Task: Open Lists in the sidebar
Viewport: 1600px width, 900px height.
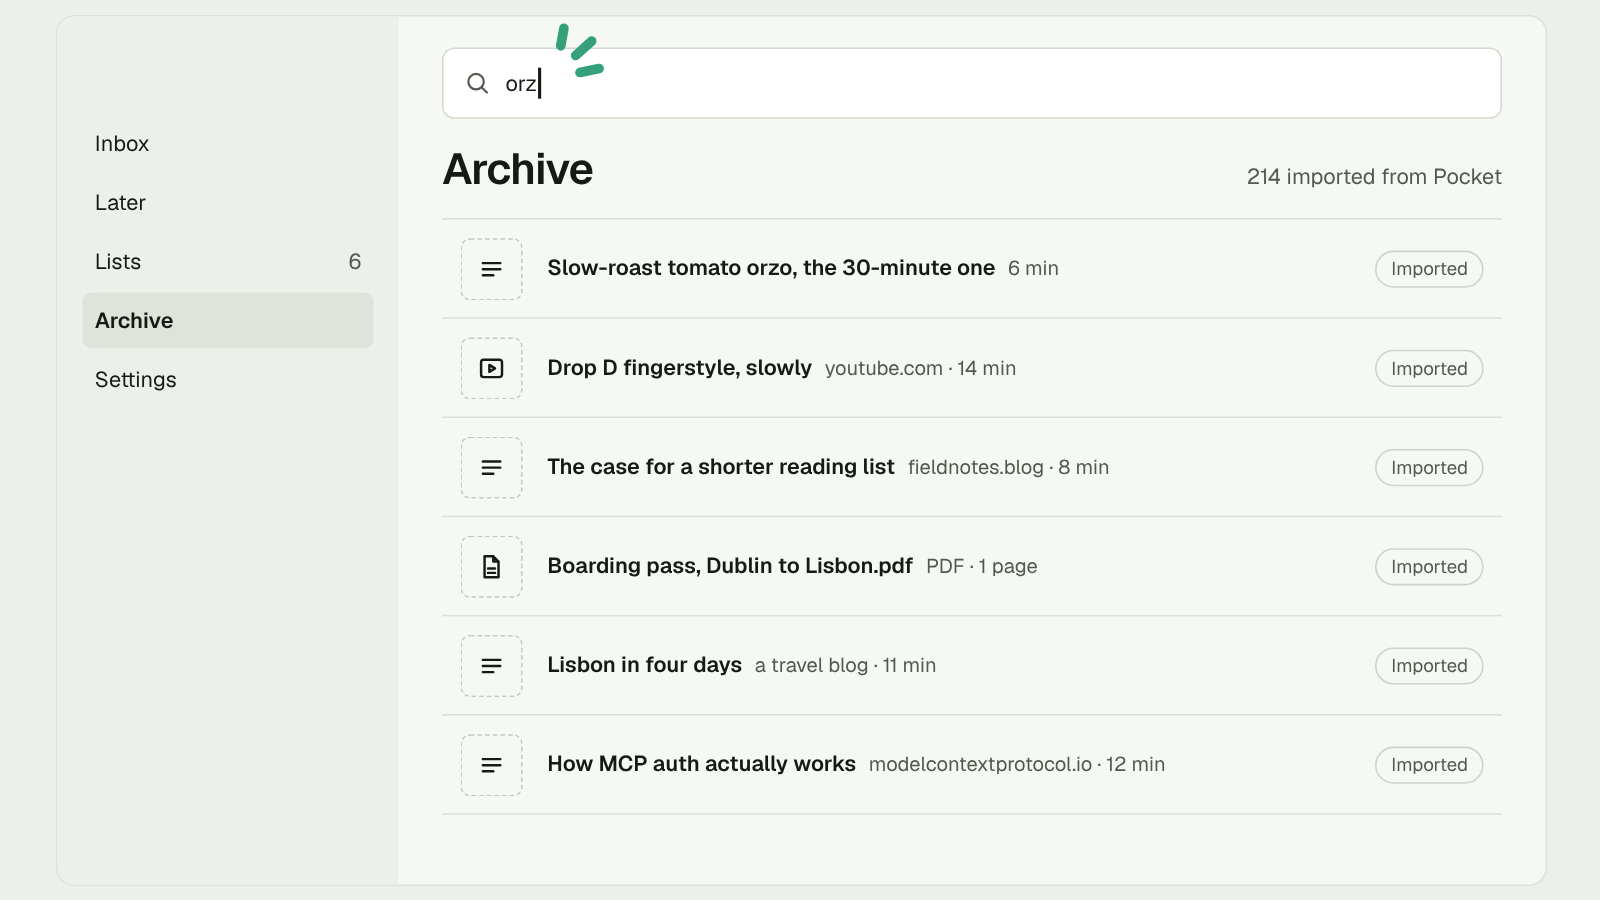Action: [228, 262]
